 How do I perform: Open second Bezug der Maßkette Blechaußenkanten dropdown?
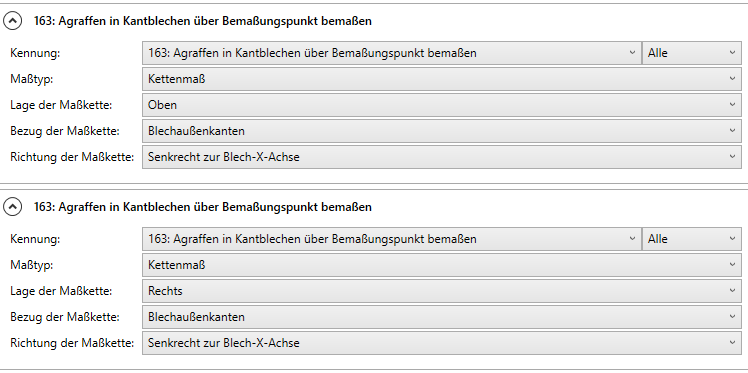(x=442, y=317)
